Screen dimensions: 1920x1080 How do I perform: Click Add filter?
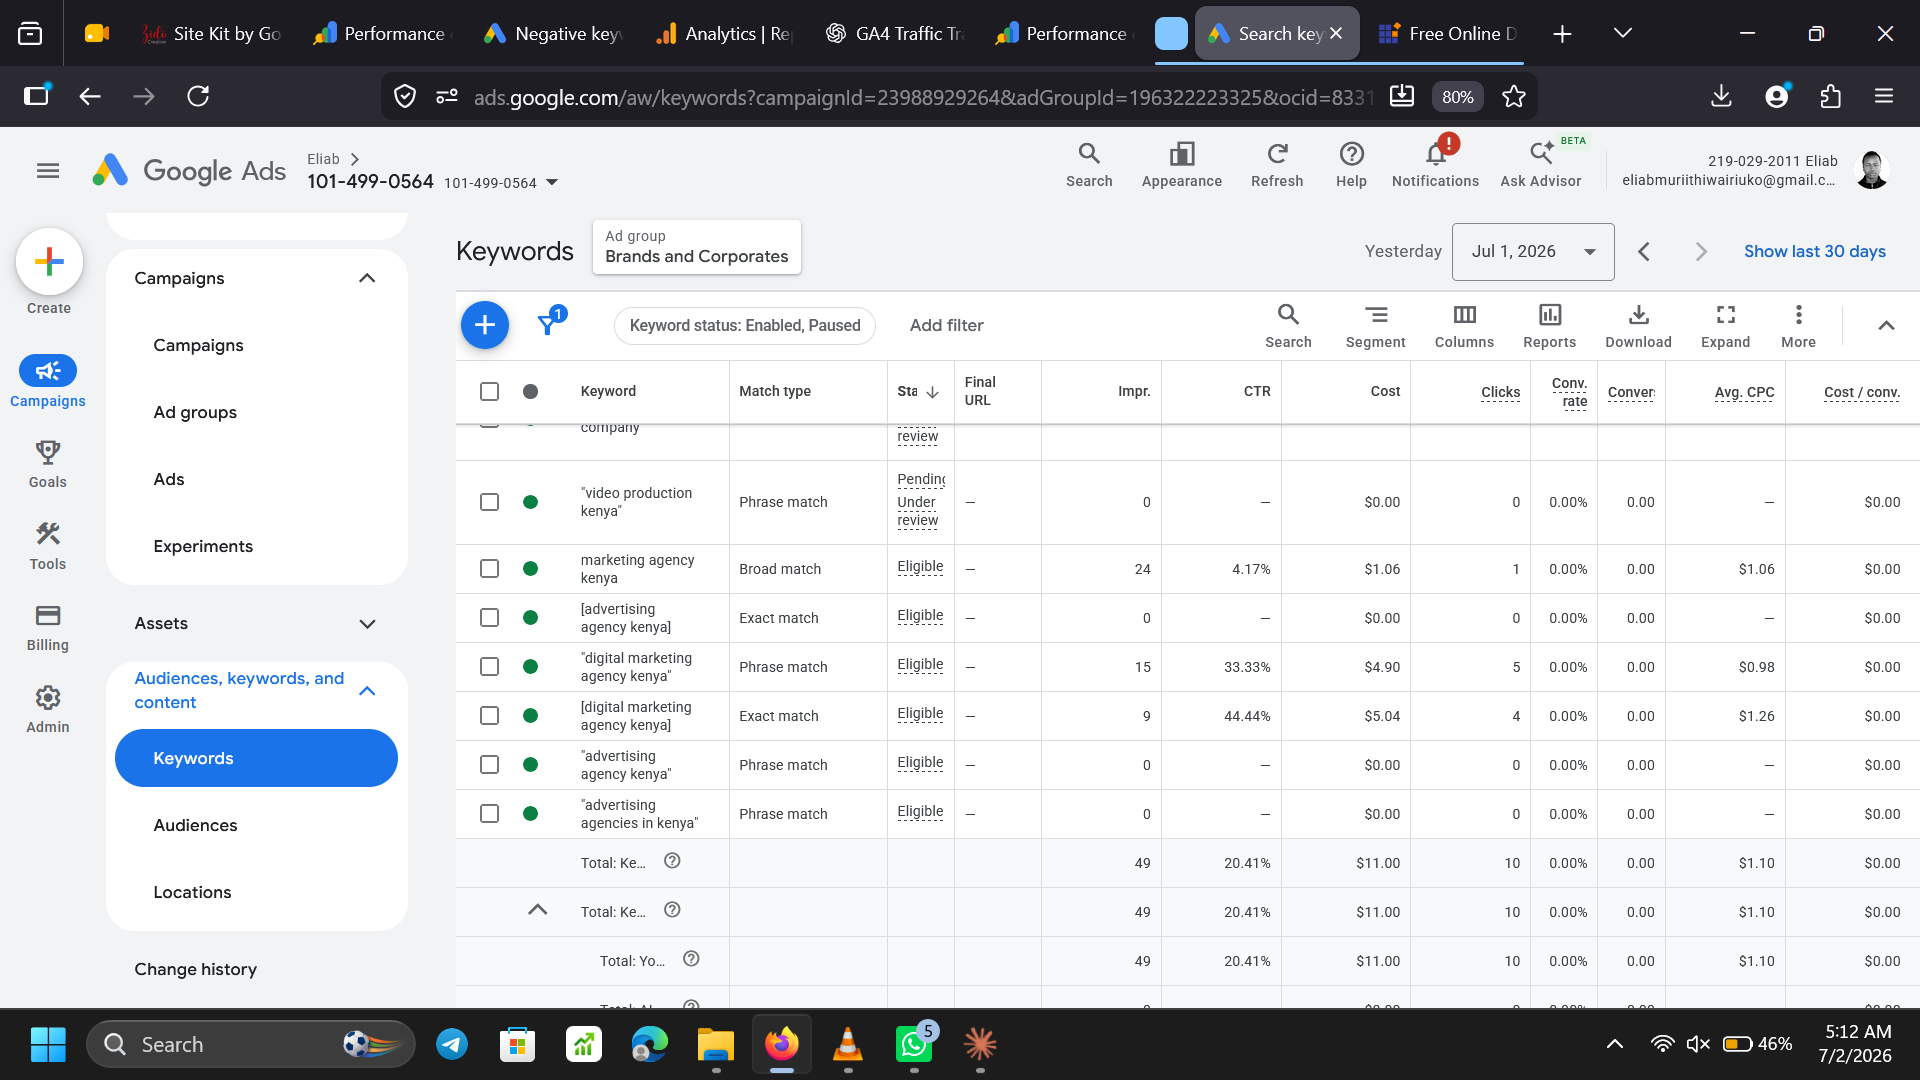pos(947,325)
